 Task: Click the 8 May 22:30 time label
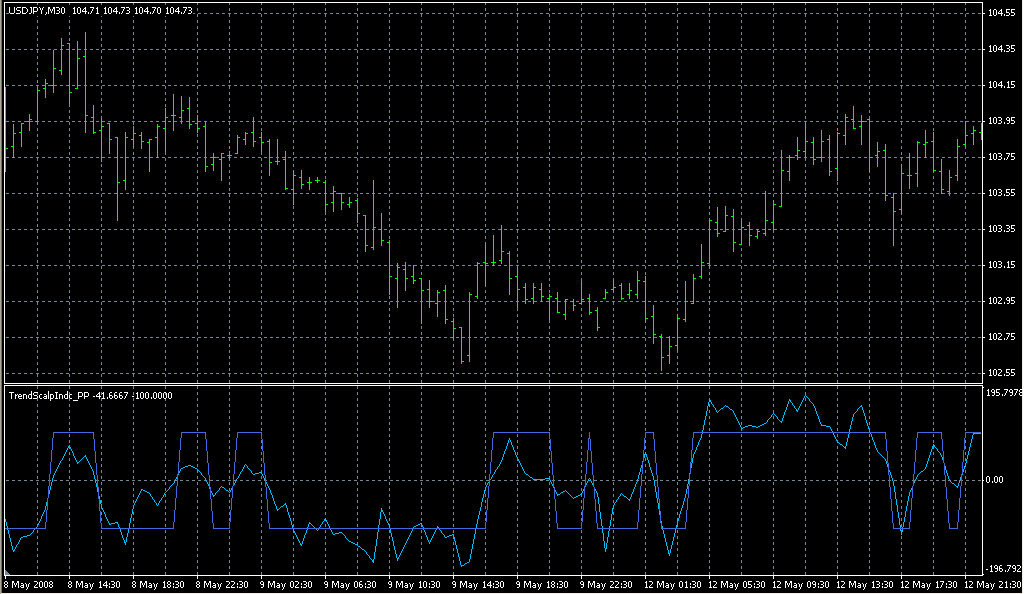click(x=222, y=585)
